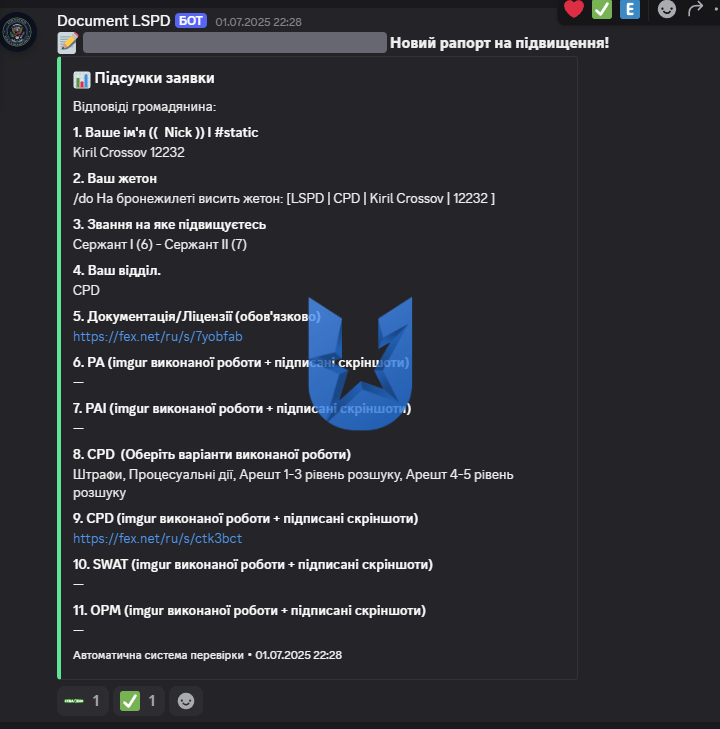Click the БОТ badge next to username
Viewport: 720px width, 729px height.
pyautogui.click(x=191, y=21)
